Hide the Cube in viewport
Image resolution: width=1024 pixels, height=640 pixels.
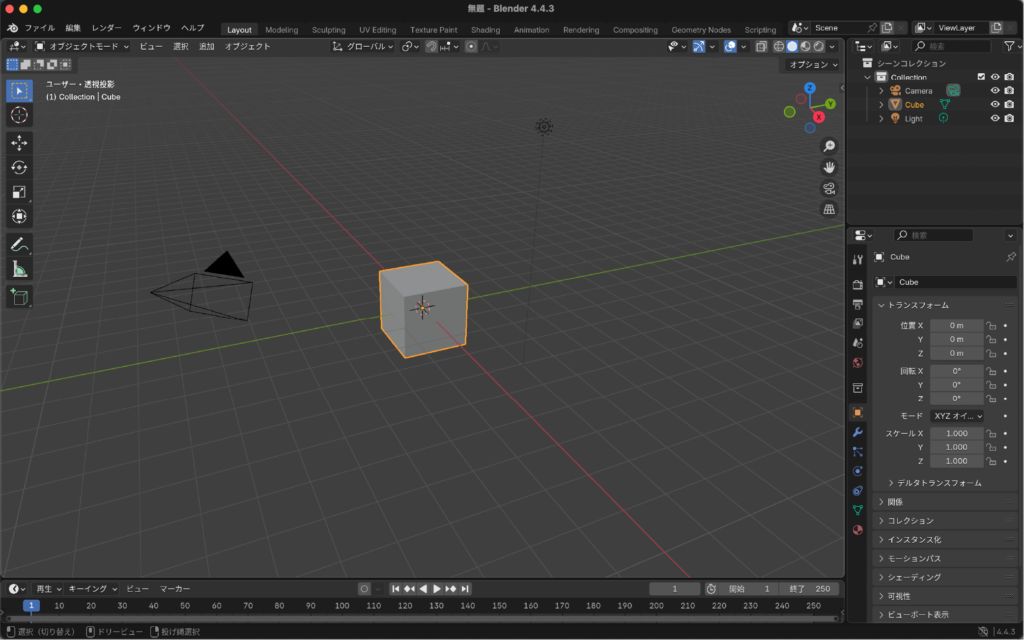[x=995, y=104]
